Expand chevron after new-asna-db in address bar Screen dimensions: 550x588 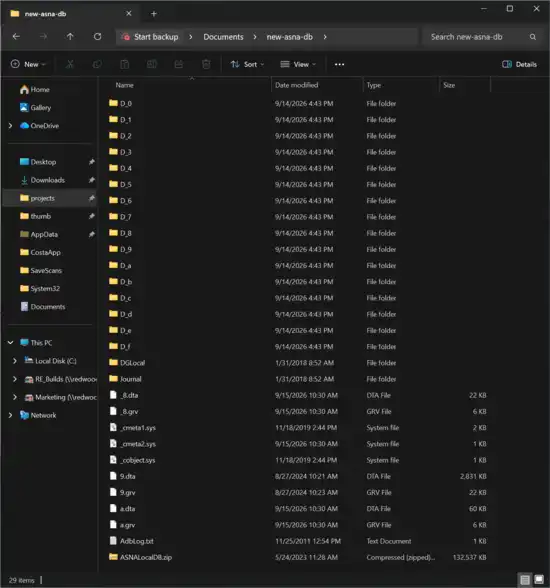(x=325, y=37)
